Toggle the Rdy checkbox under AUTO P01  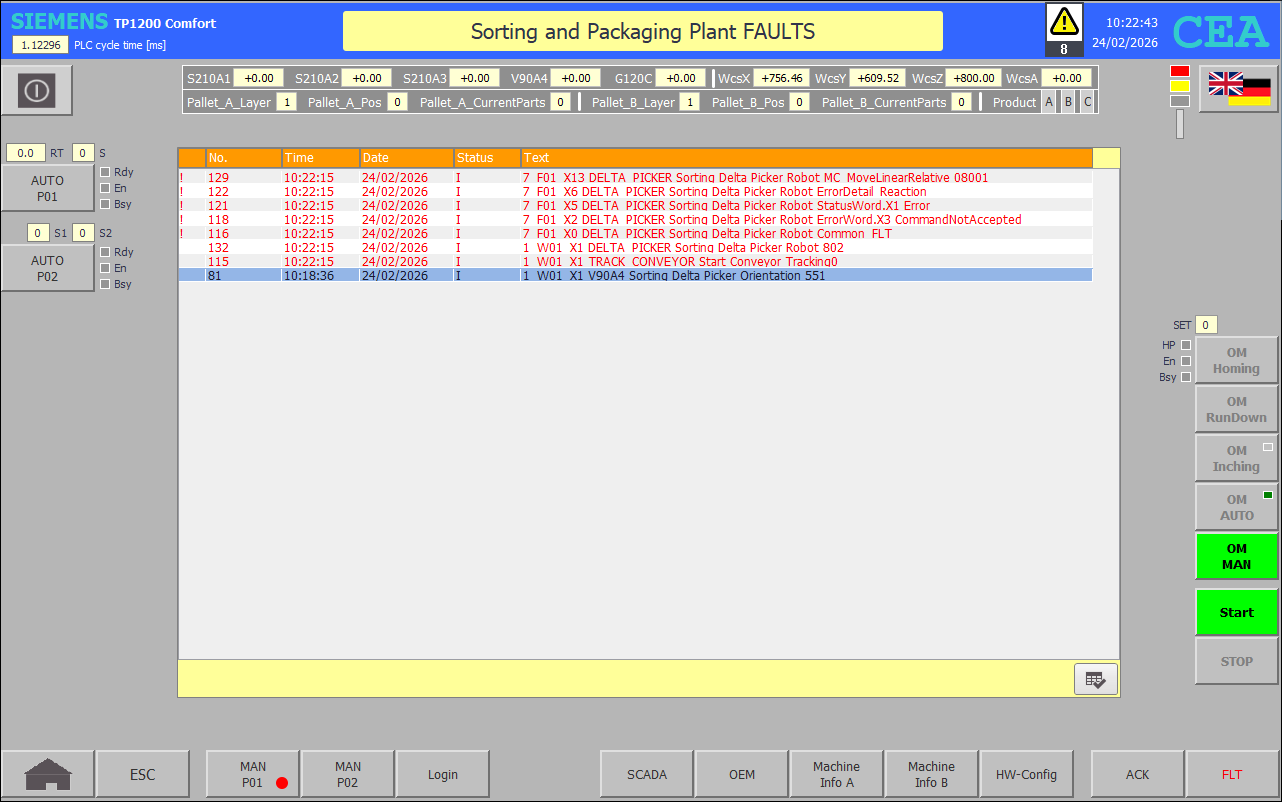(105, 172)
